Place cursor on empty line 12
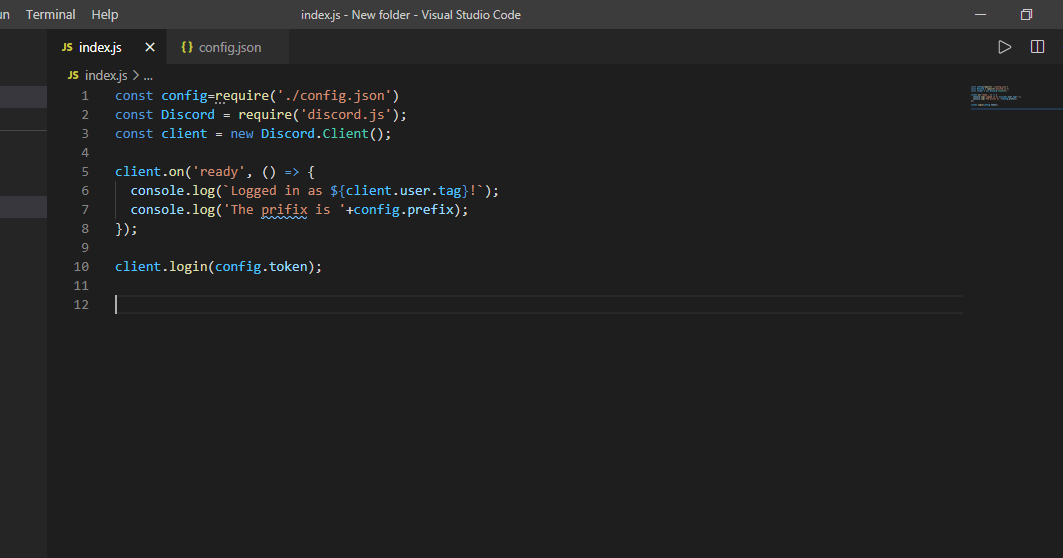 coord(539,304)
